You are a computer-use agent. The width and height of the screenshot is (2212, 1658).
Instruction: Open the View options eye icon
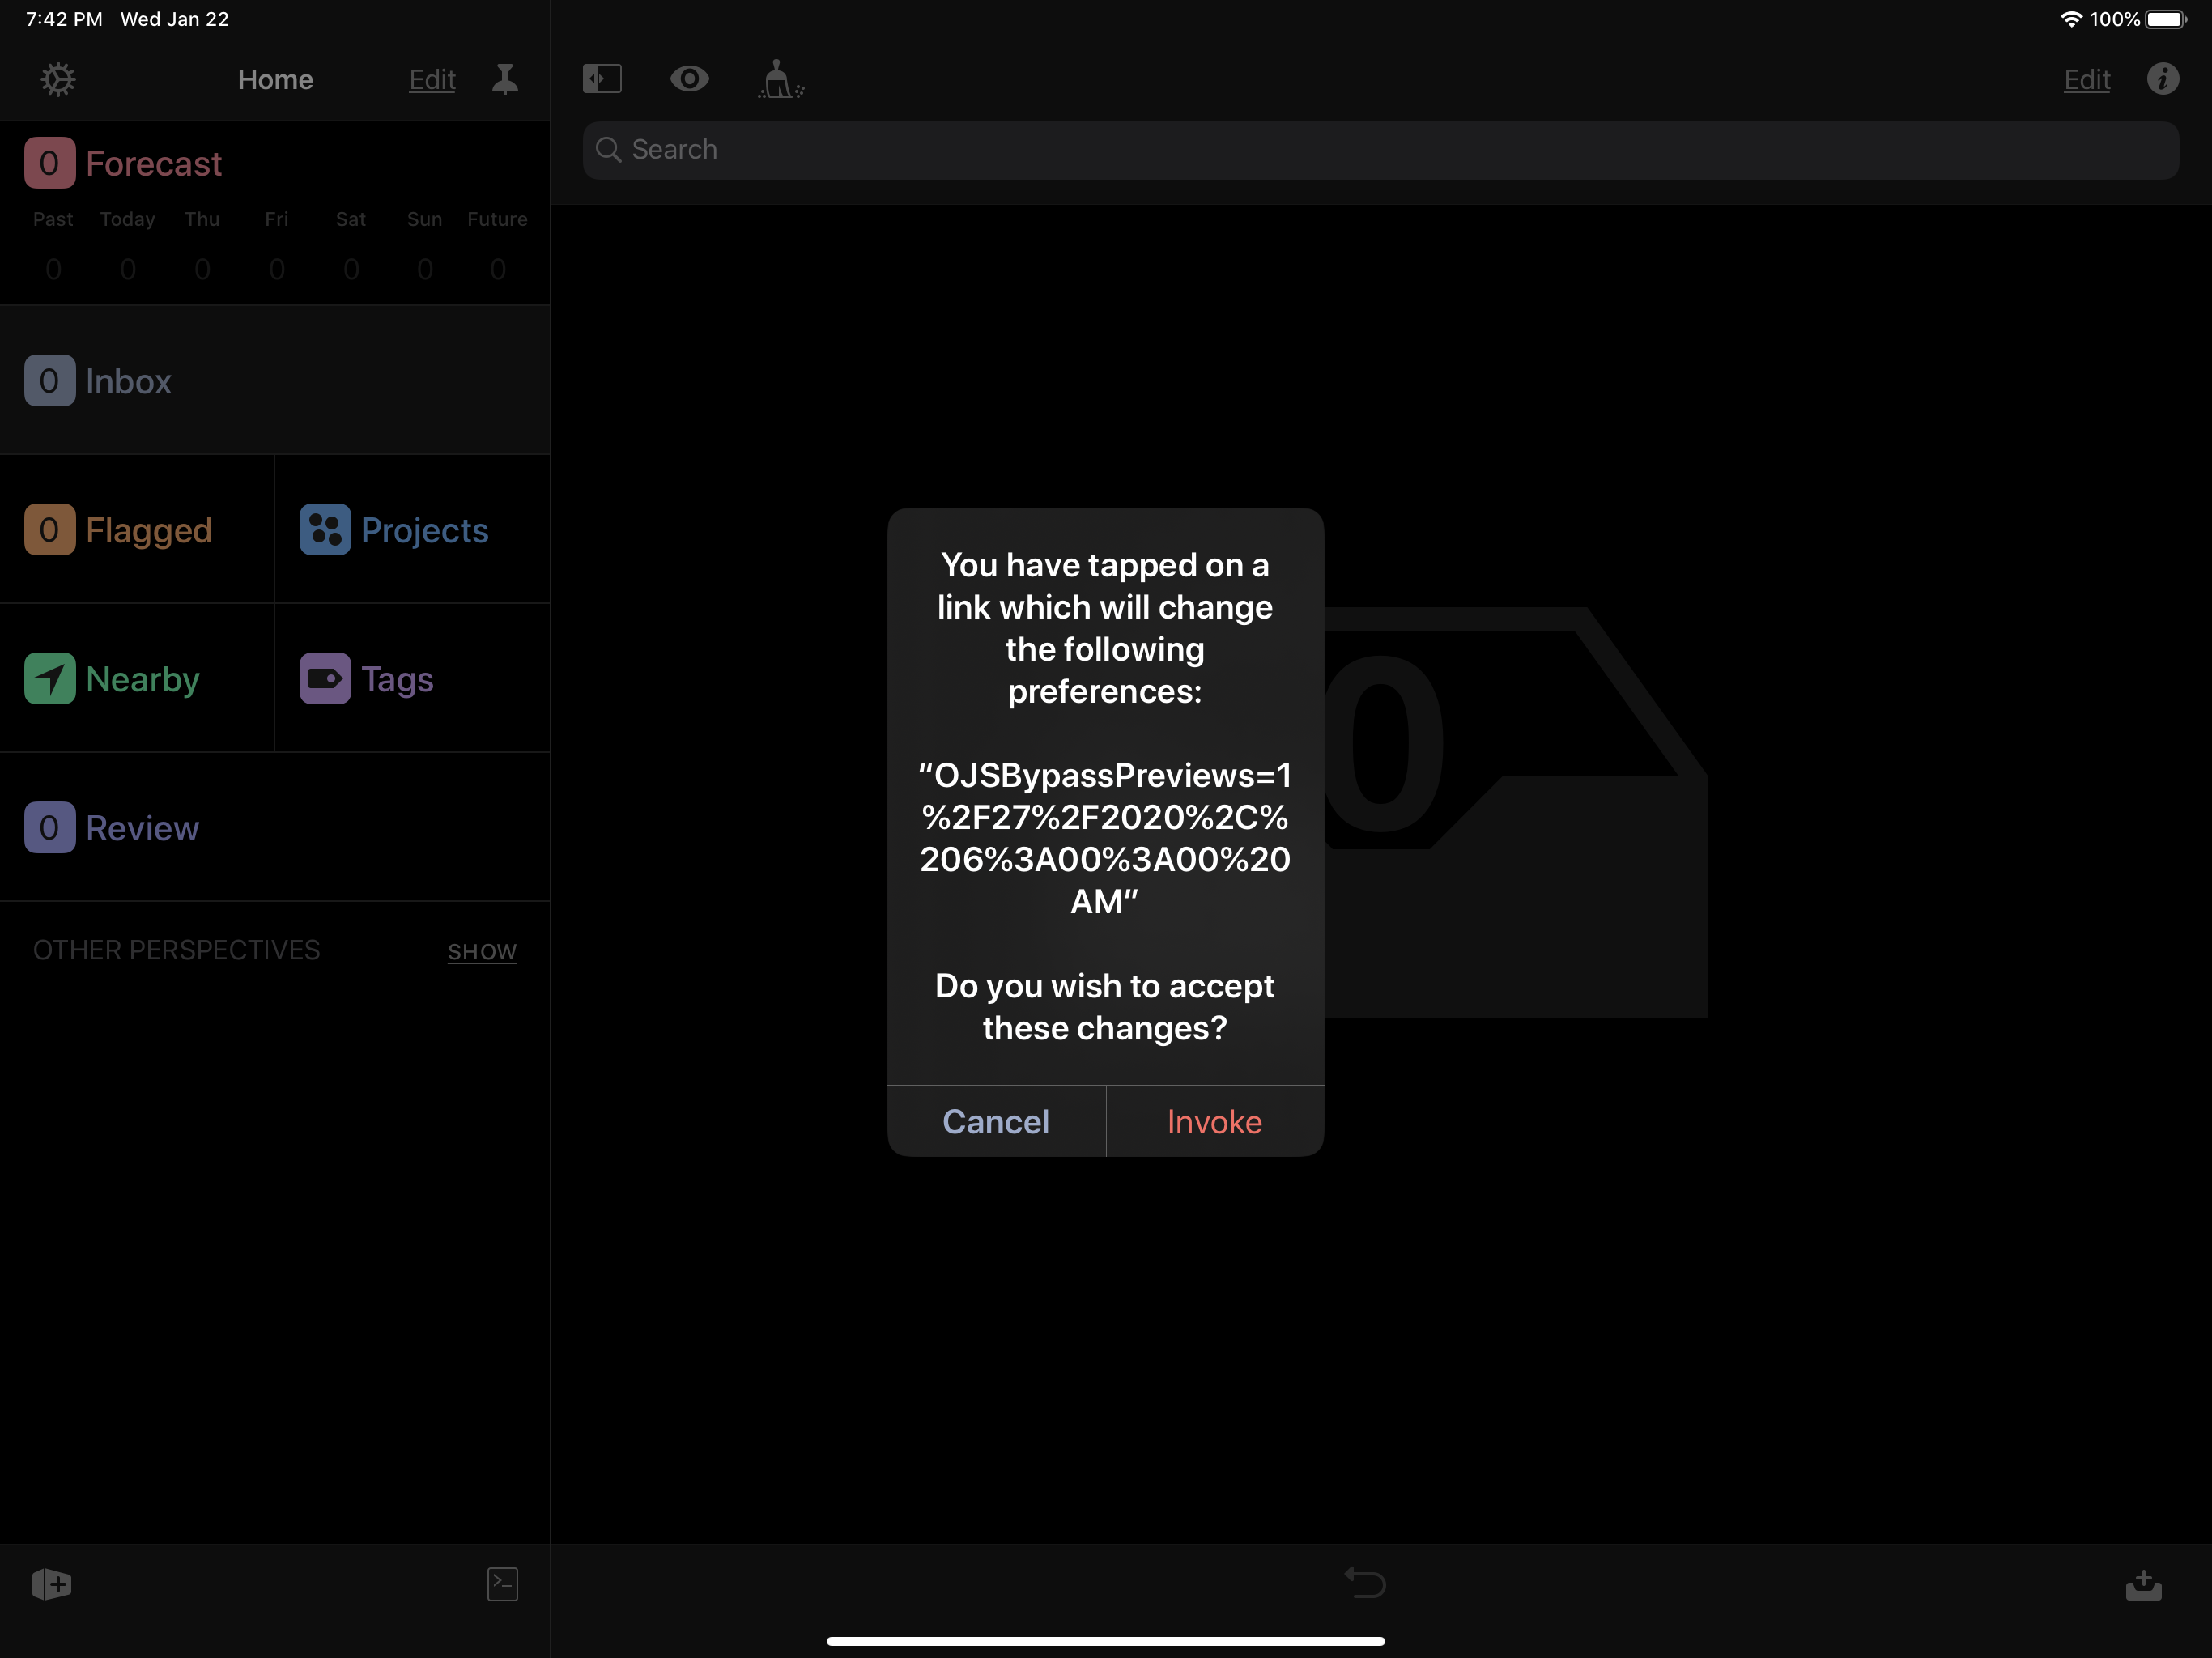[x=689, y=79]
